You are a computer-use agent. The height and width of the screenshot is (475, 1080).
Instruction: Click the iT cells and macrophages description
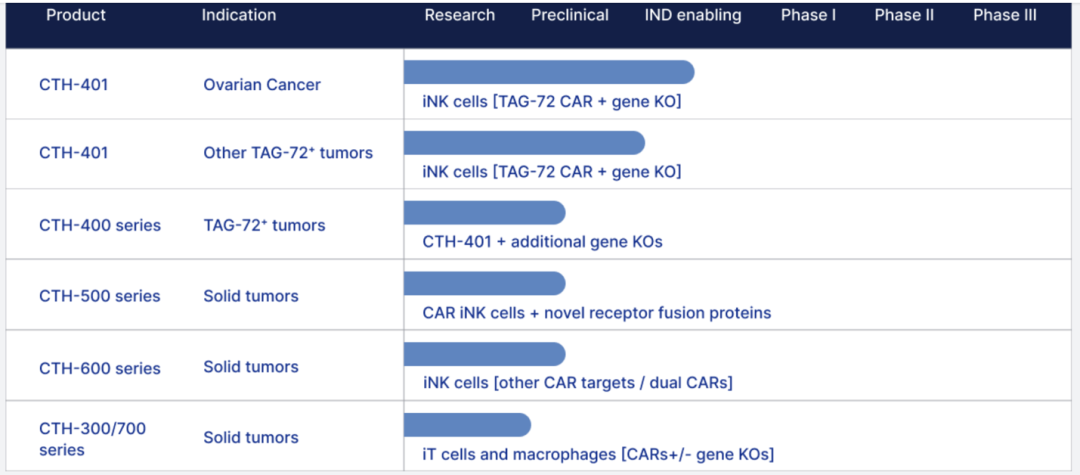point(598,455)
